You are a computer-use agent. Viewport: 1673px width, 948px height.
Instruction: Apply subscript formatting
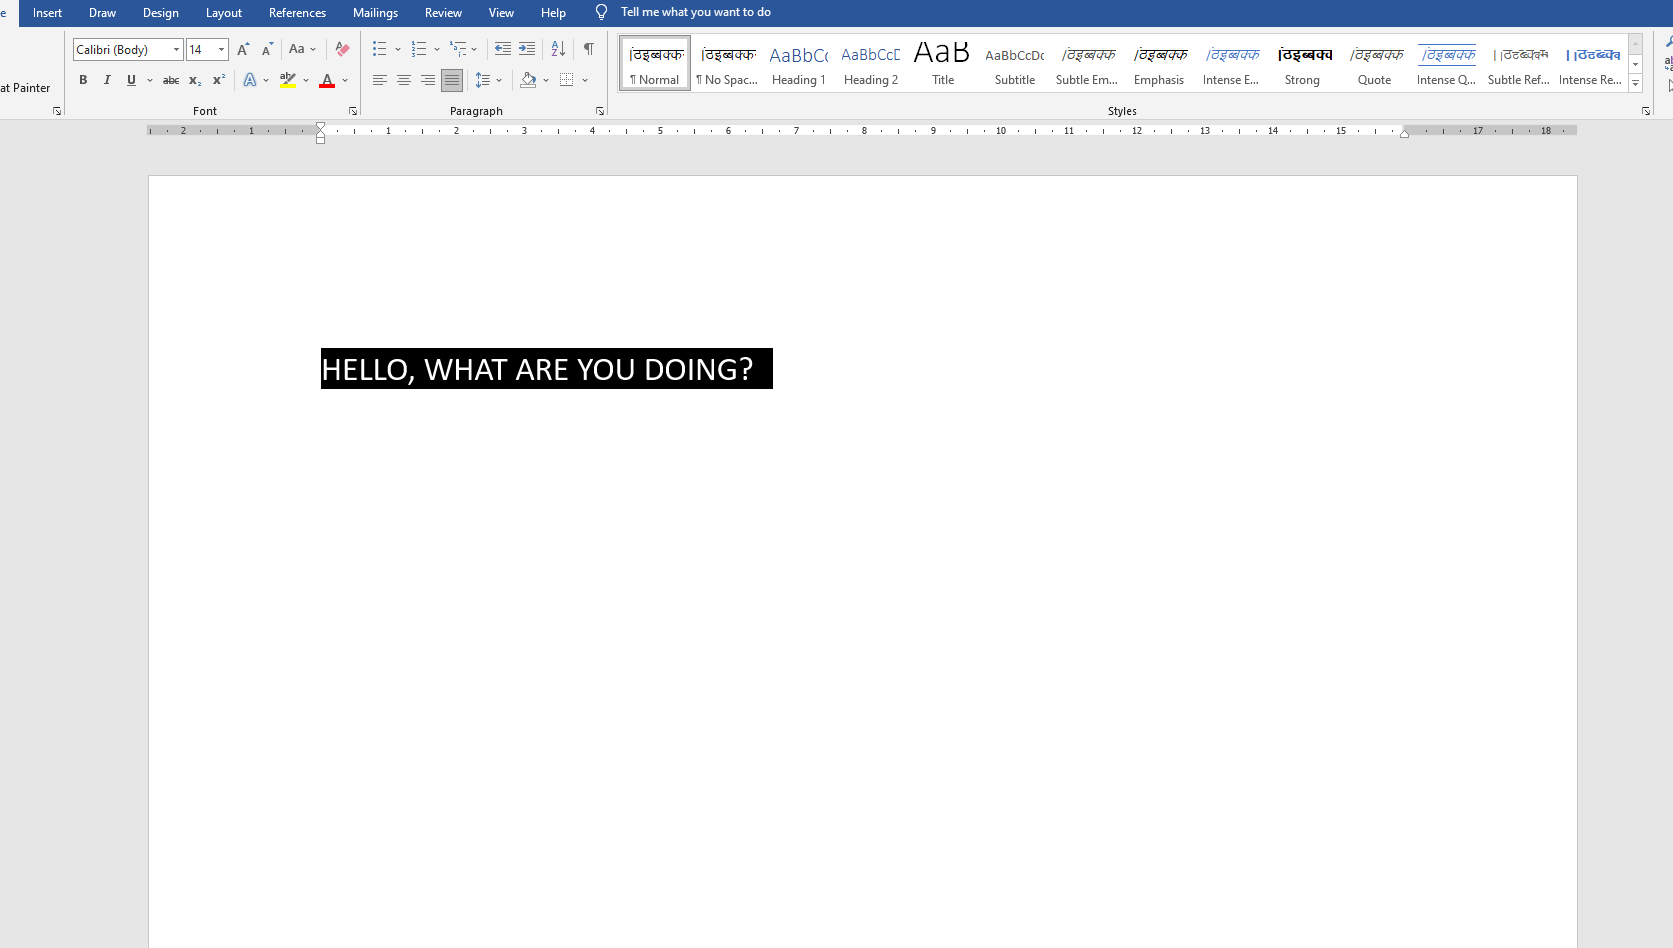pyautogui.click(x=195, y=80)
